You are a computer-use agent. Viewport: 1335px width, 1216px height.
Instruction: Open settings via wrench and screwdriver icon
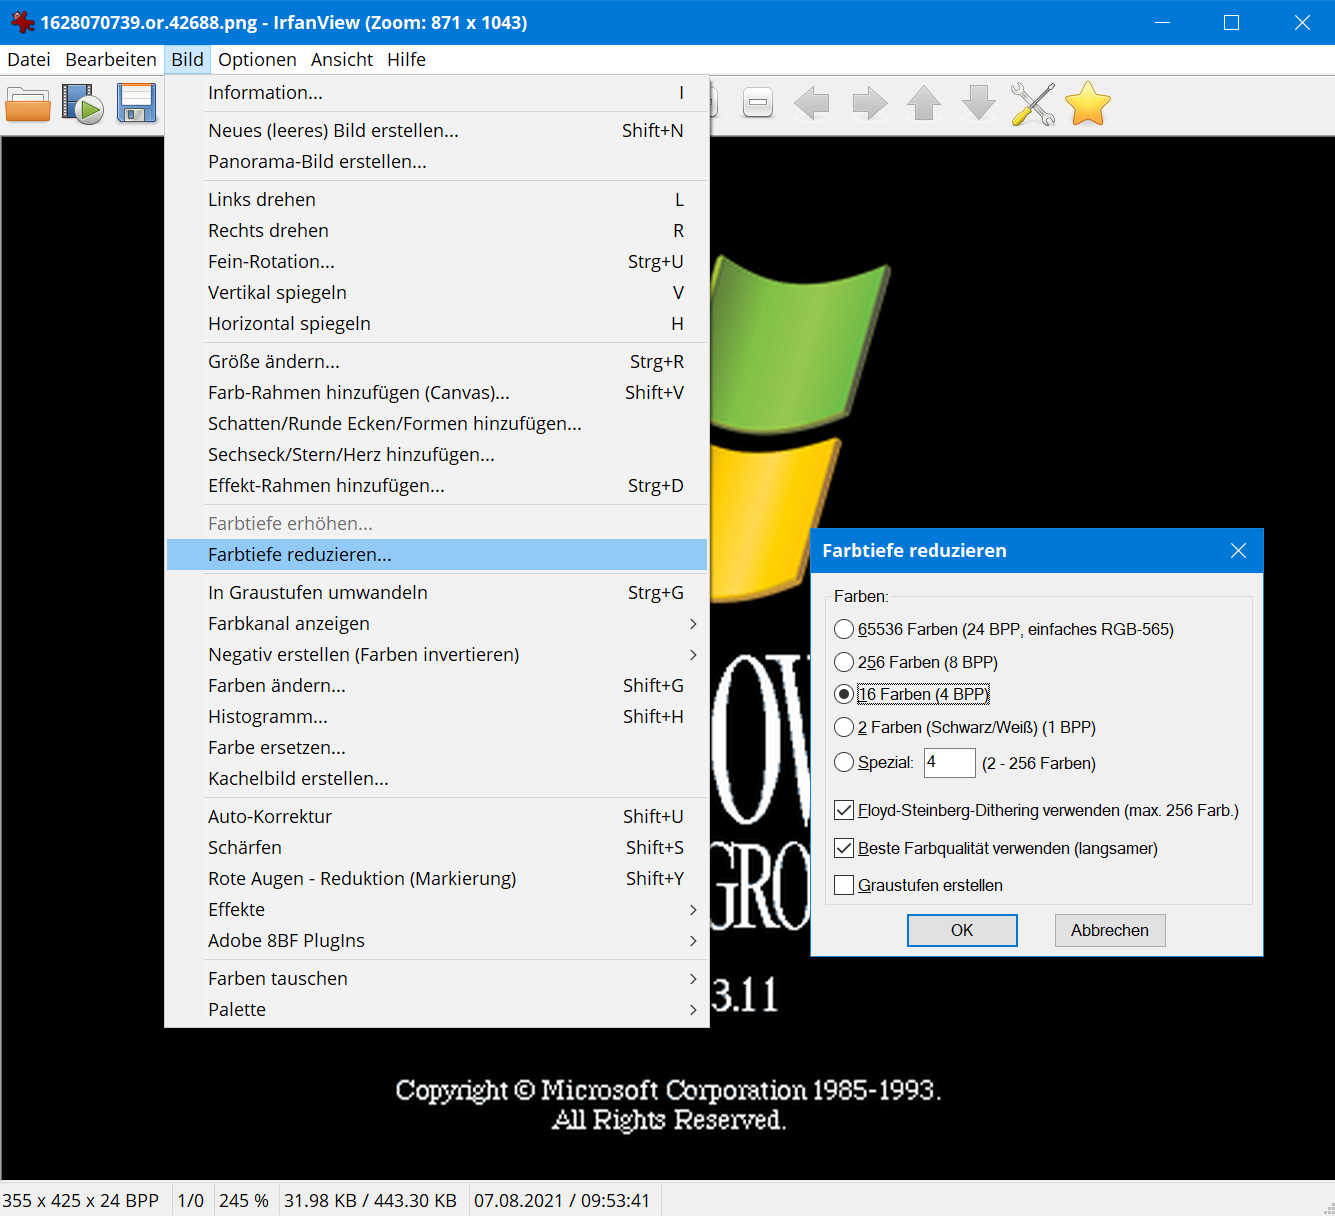1032,104
